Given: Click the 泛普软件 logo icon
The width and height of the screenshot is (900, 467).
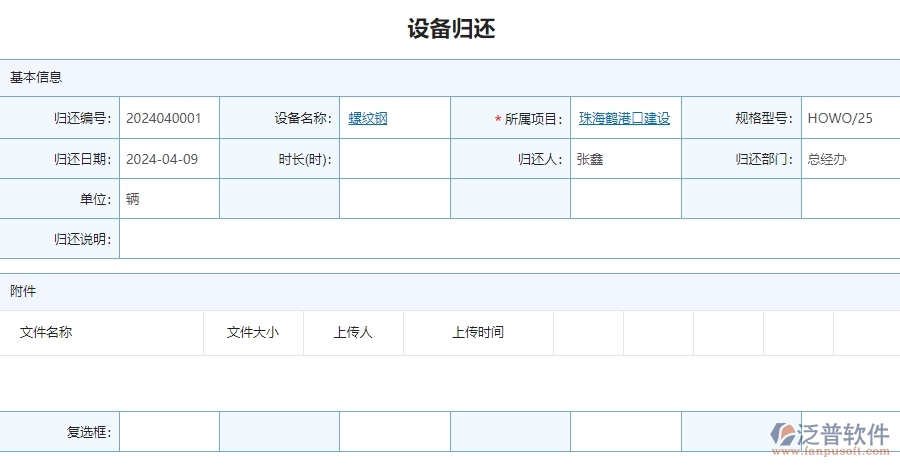Looking at the screenshot, I should (x=783, y=434).
